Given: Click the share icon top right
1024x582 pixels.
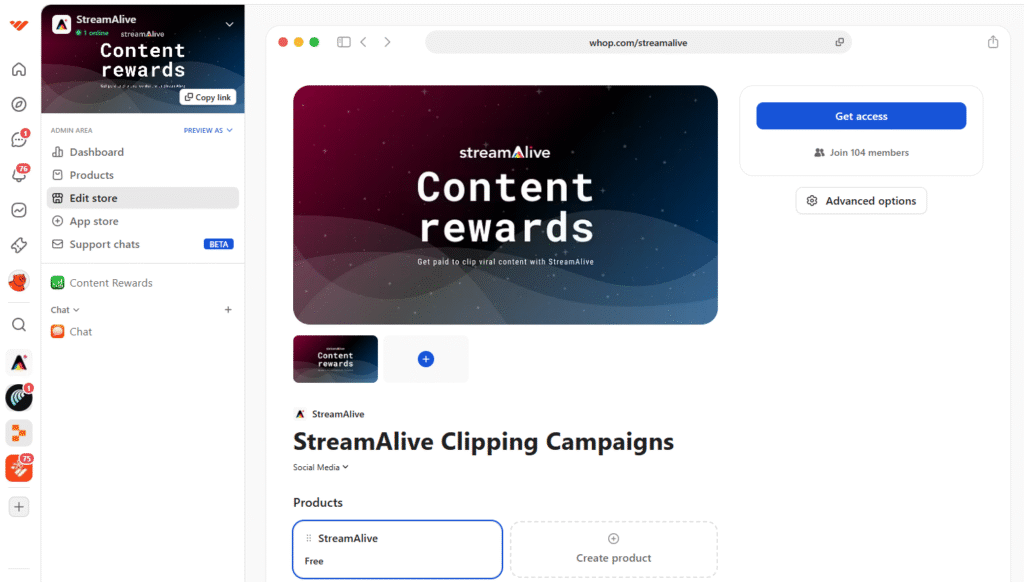Looking at the screenshot, I should pyautogui.click(x=993, y=42).
